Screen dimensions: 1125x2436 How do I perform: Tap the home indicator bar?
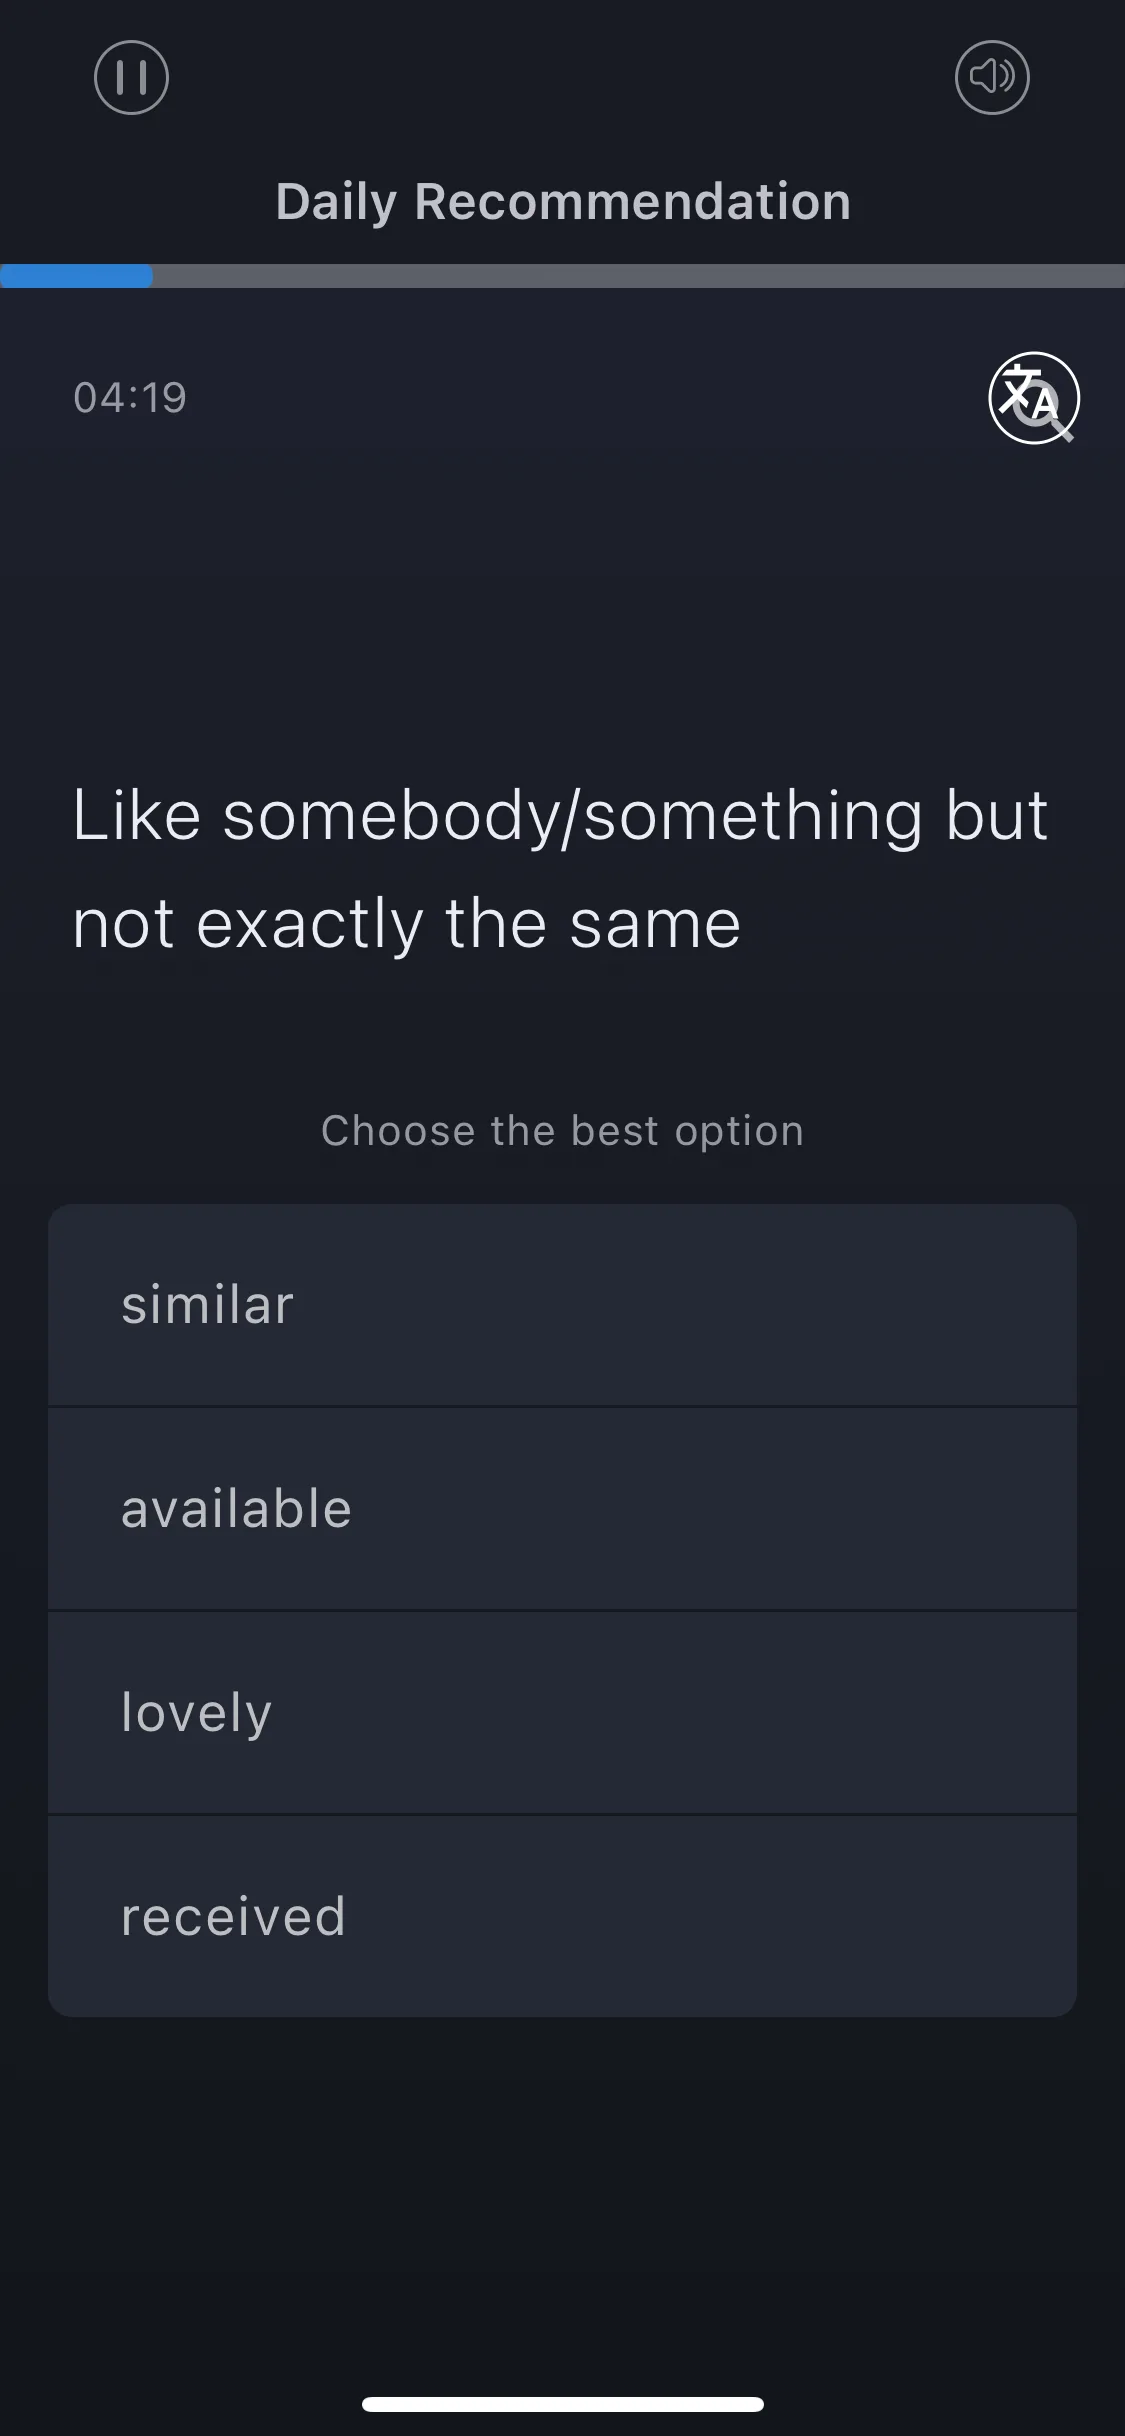(563, 2404)
